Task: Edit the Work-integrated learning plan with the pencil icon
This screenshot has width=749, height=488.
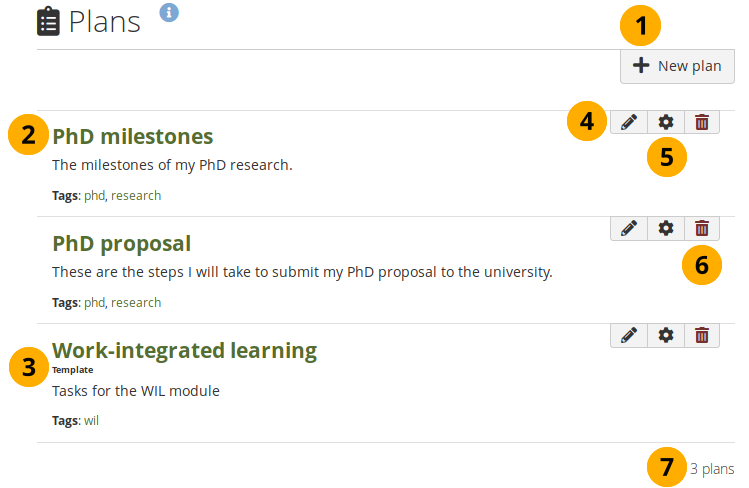Action: pyautogui.click(x=629, y=335)
